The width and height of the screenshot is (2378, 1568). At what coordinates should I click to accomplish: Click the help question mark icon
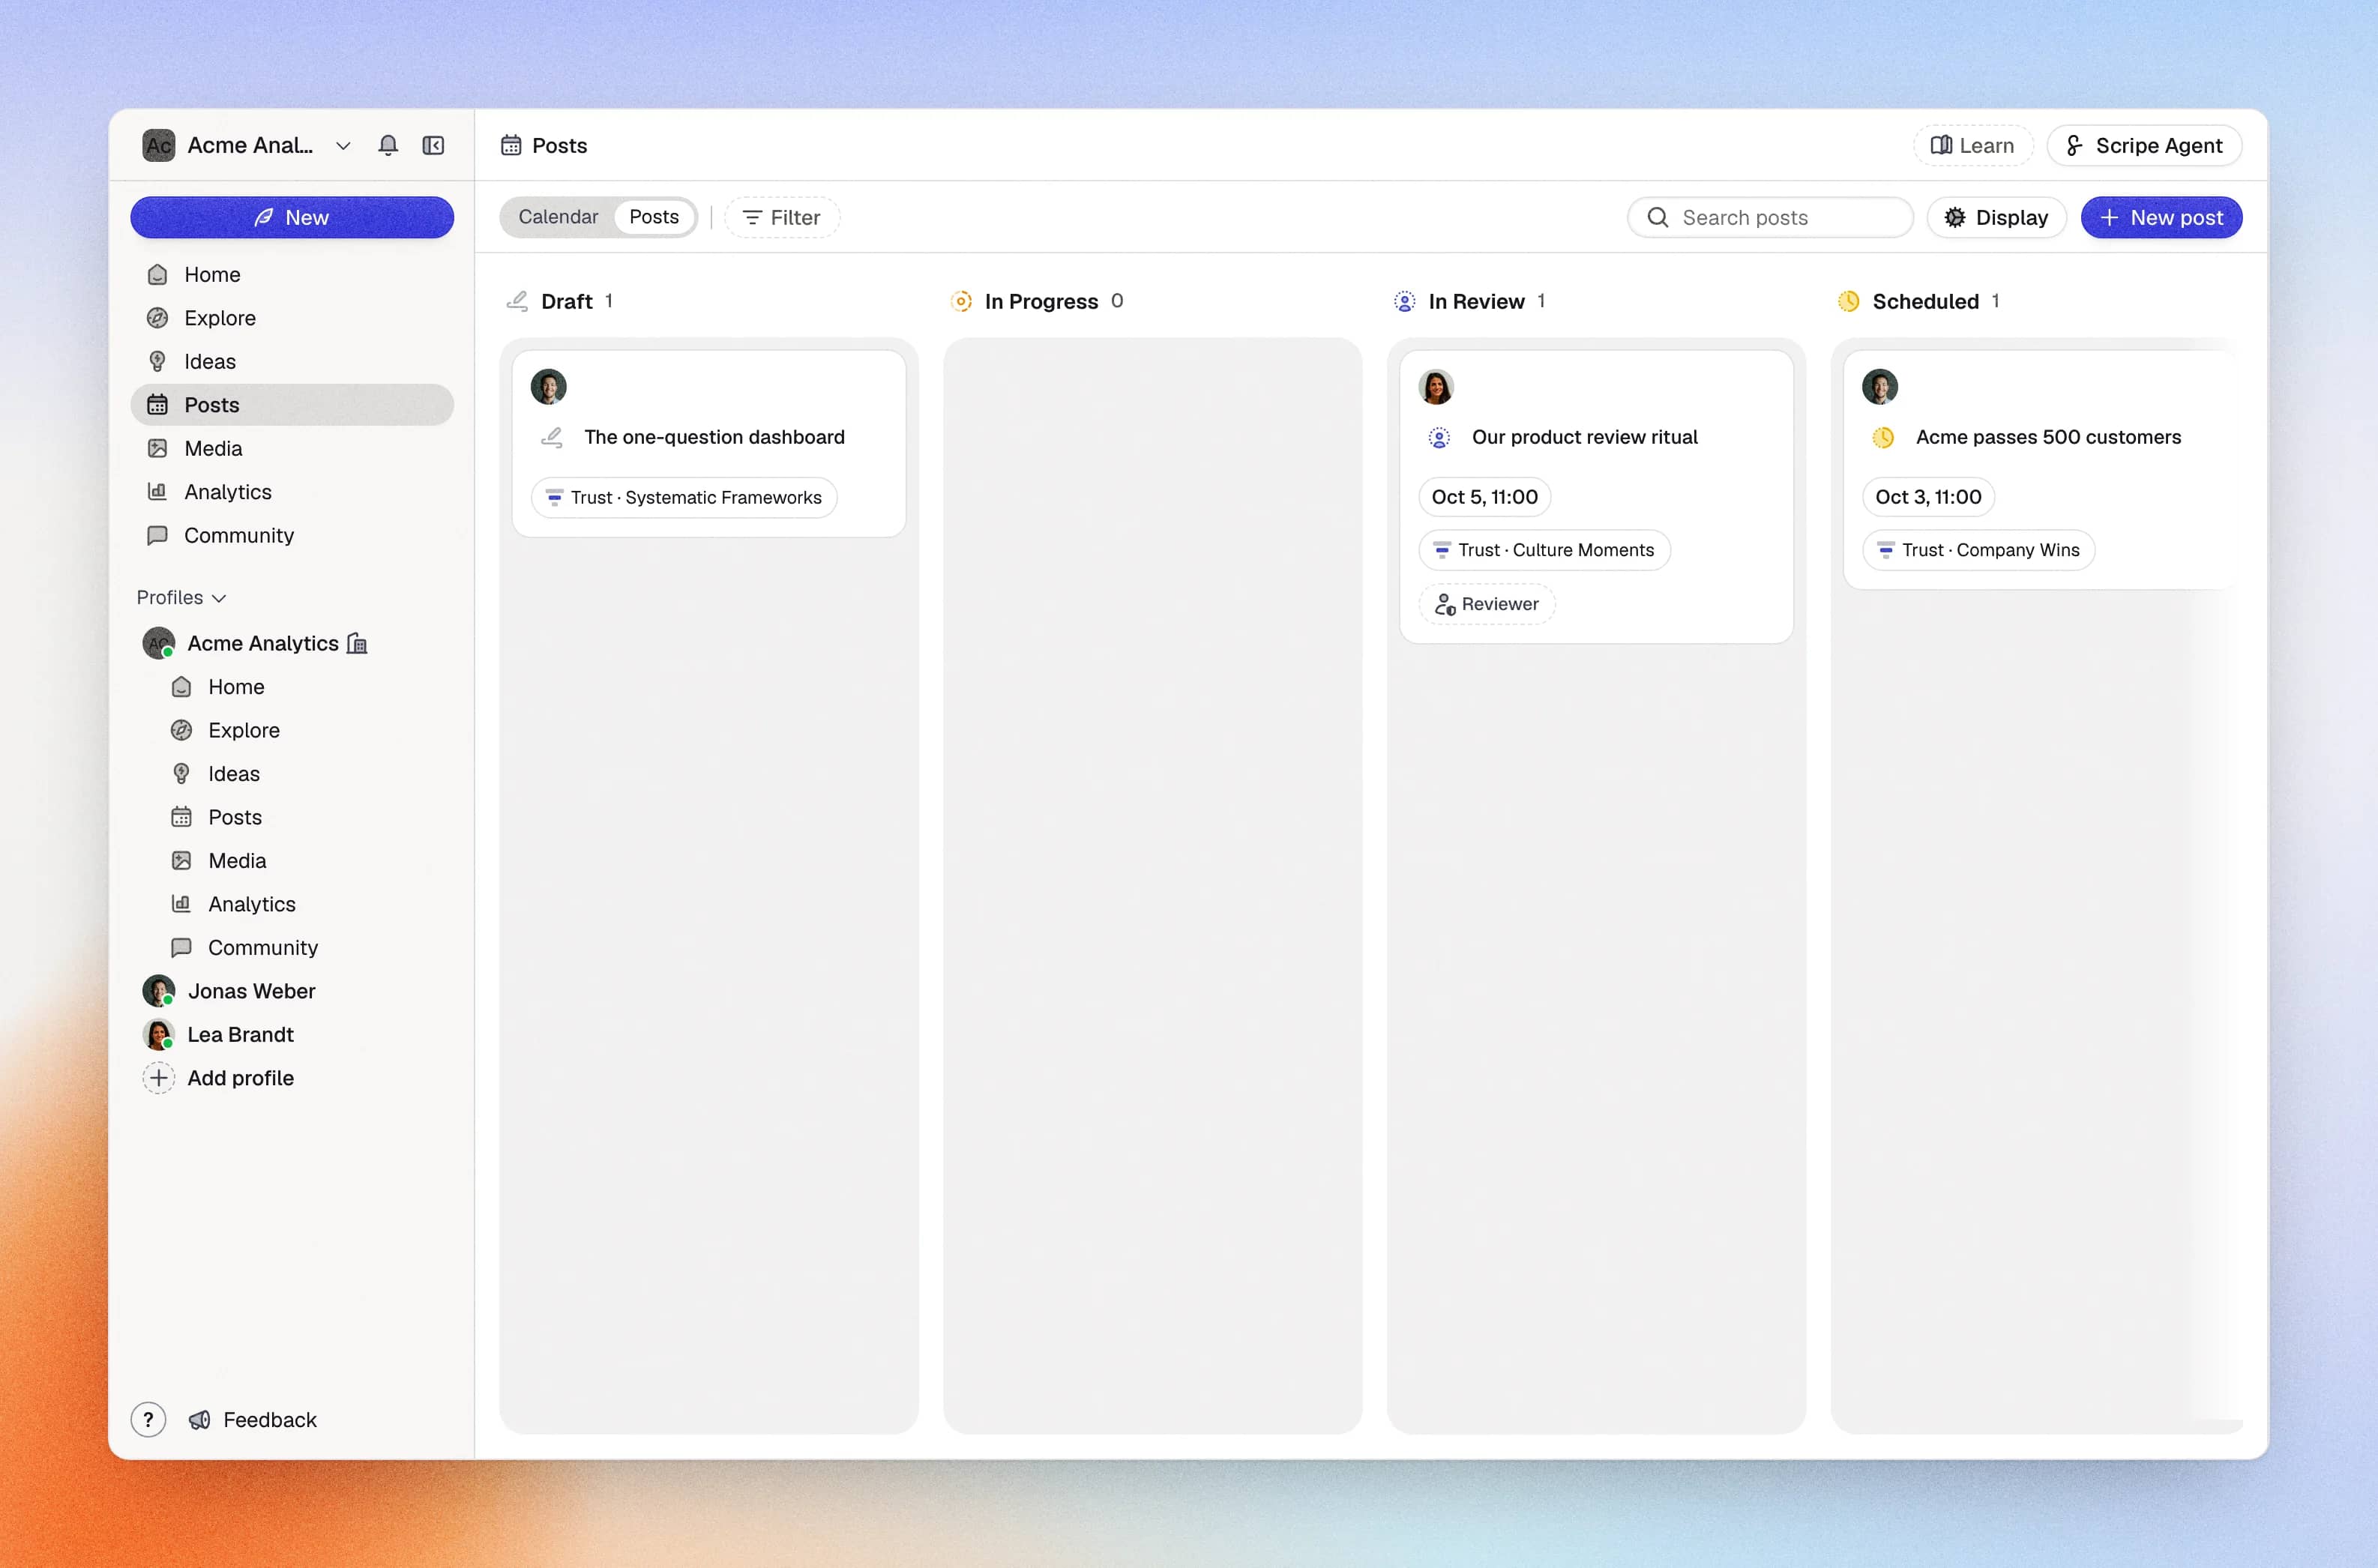[148, 1419]
